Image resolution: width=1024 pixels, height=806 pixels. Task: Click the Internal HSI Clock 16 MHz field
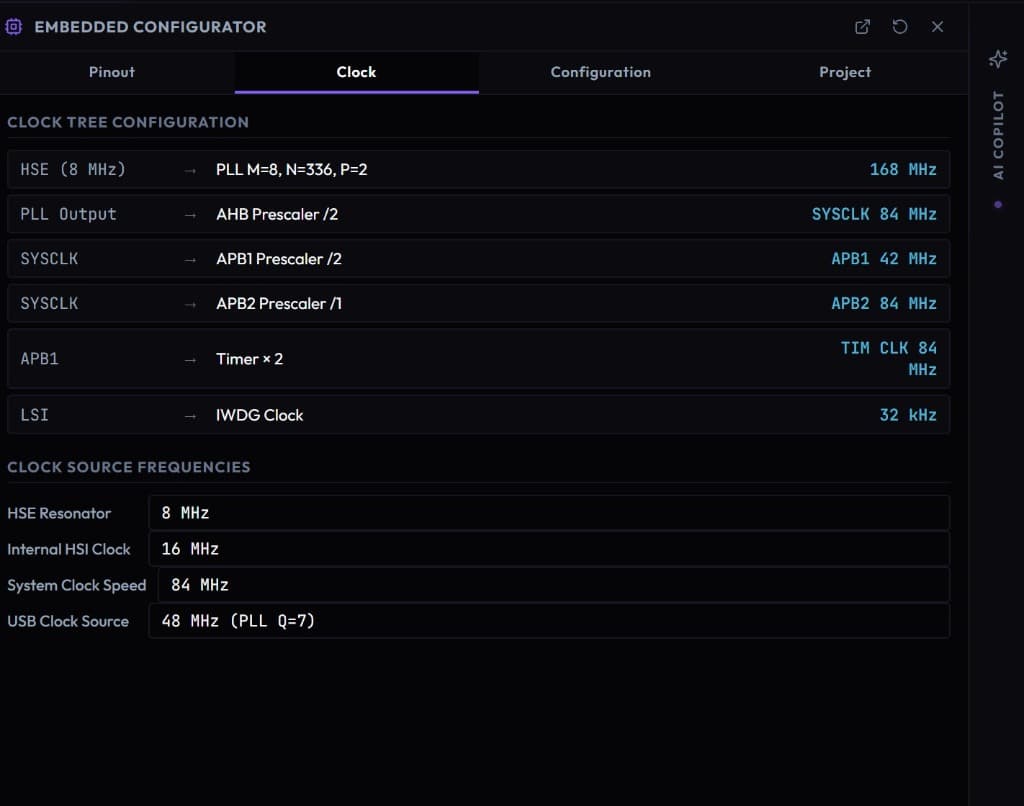549,549
